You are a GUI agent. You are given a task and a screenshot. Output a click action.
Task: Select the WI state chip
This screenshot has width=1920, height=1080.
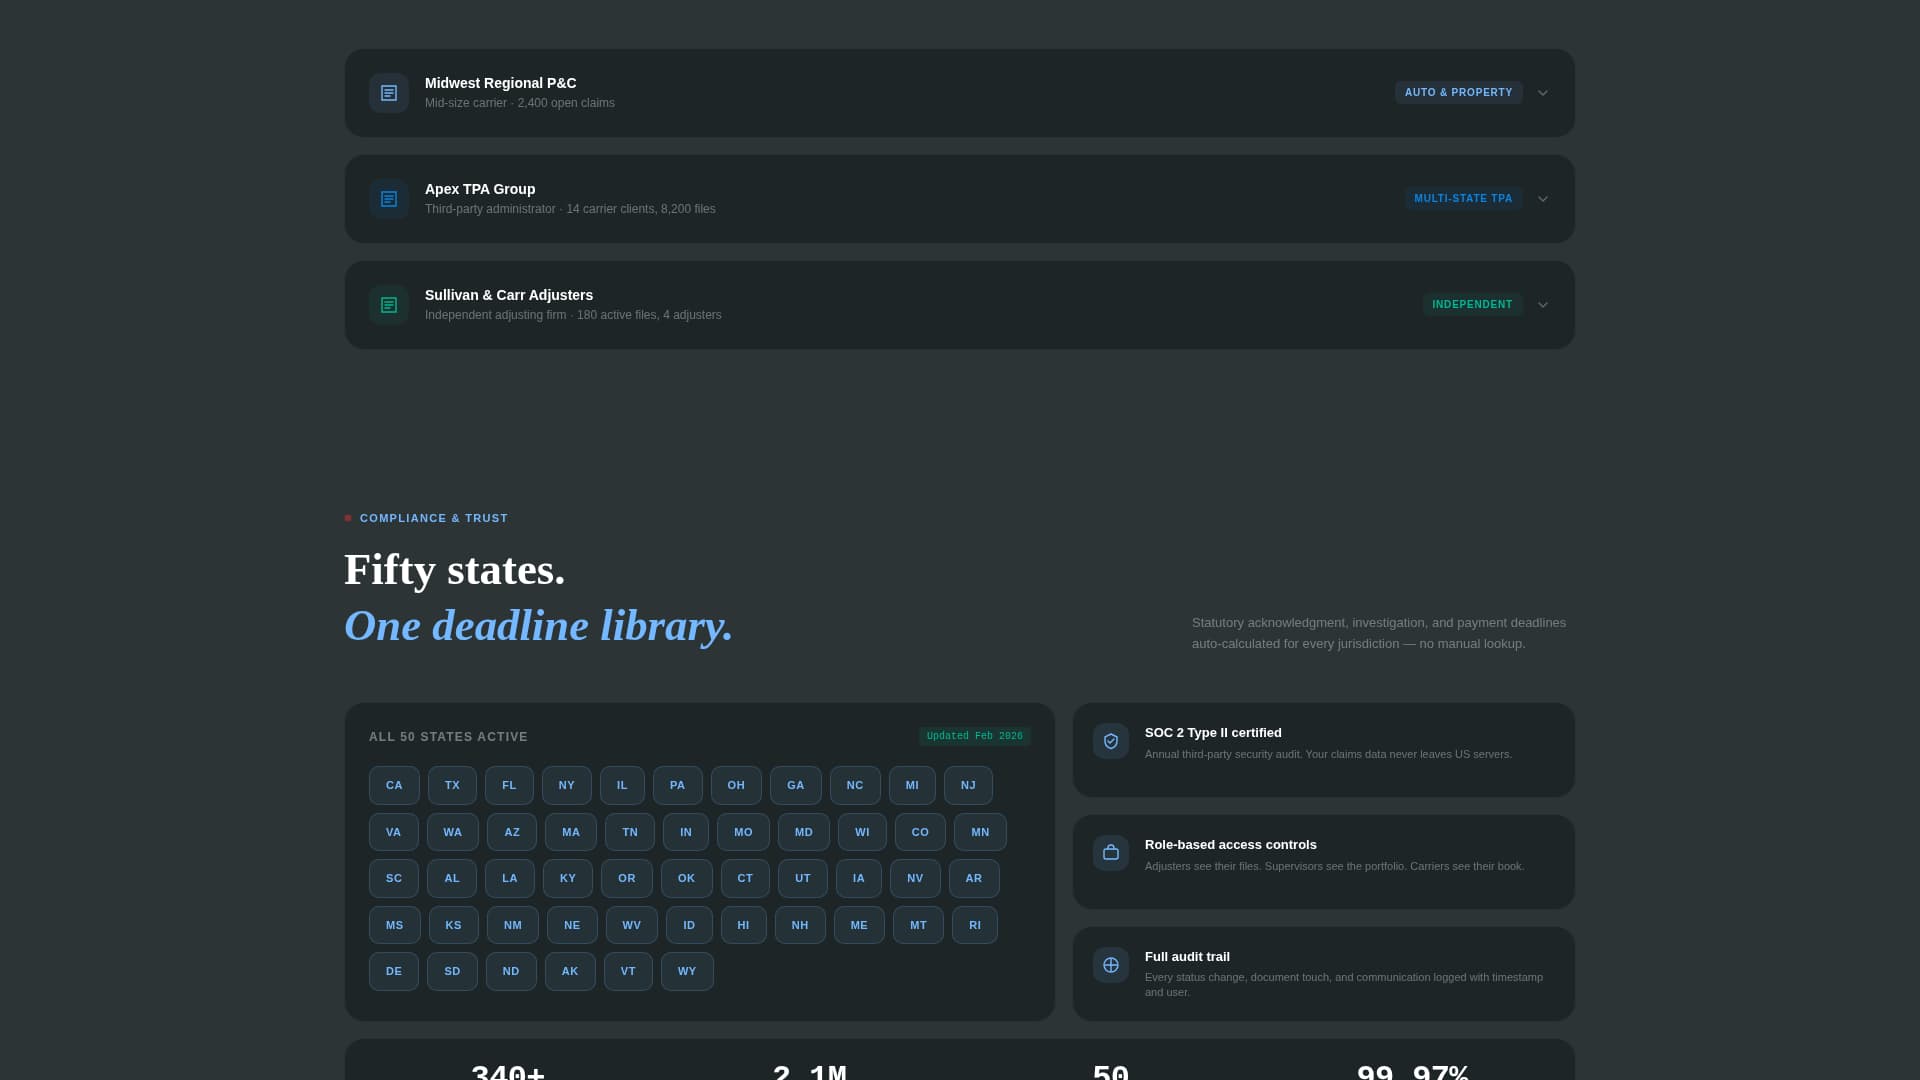862,832
